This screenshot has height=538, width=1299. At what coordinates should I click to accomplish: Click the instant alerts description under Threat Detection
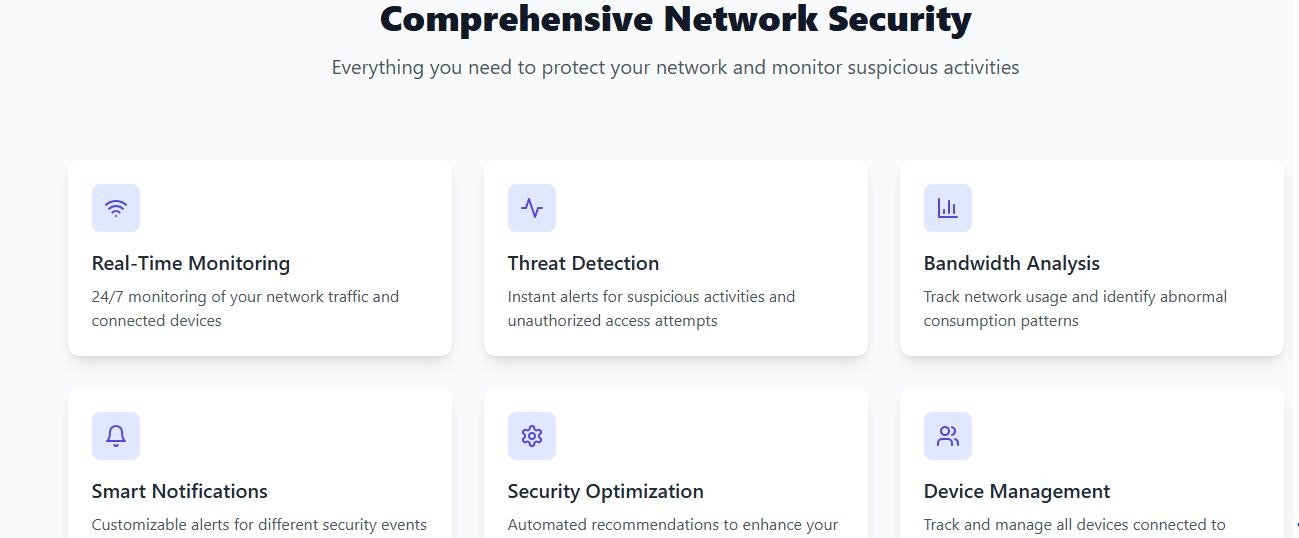point(651,308)
